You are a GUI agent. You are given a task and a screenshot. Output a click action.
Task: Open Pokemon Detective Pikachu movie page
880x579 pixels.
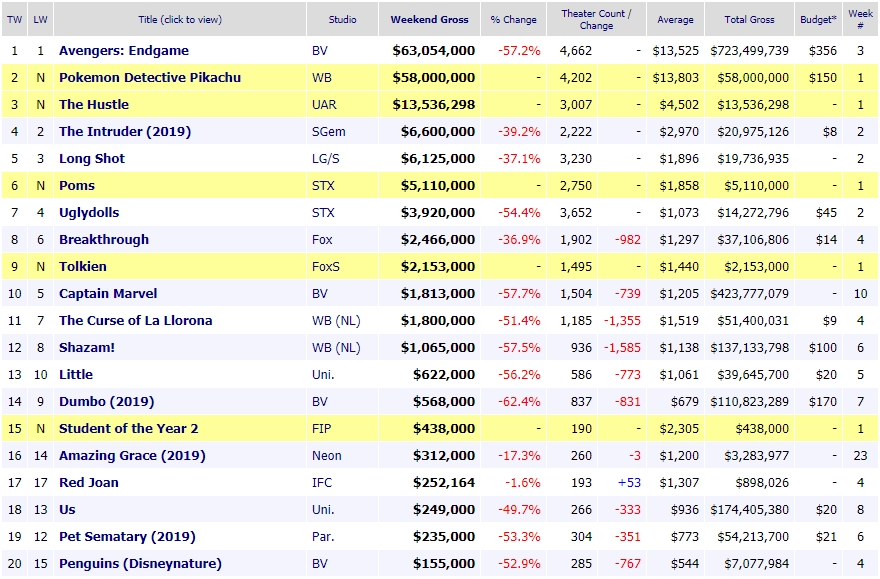150,77
